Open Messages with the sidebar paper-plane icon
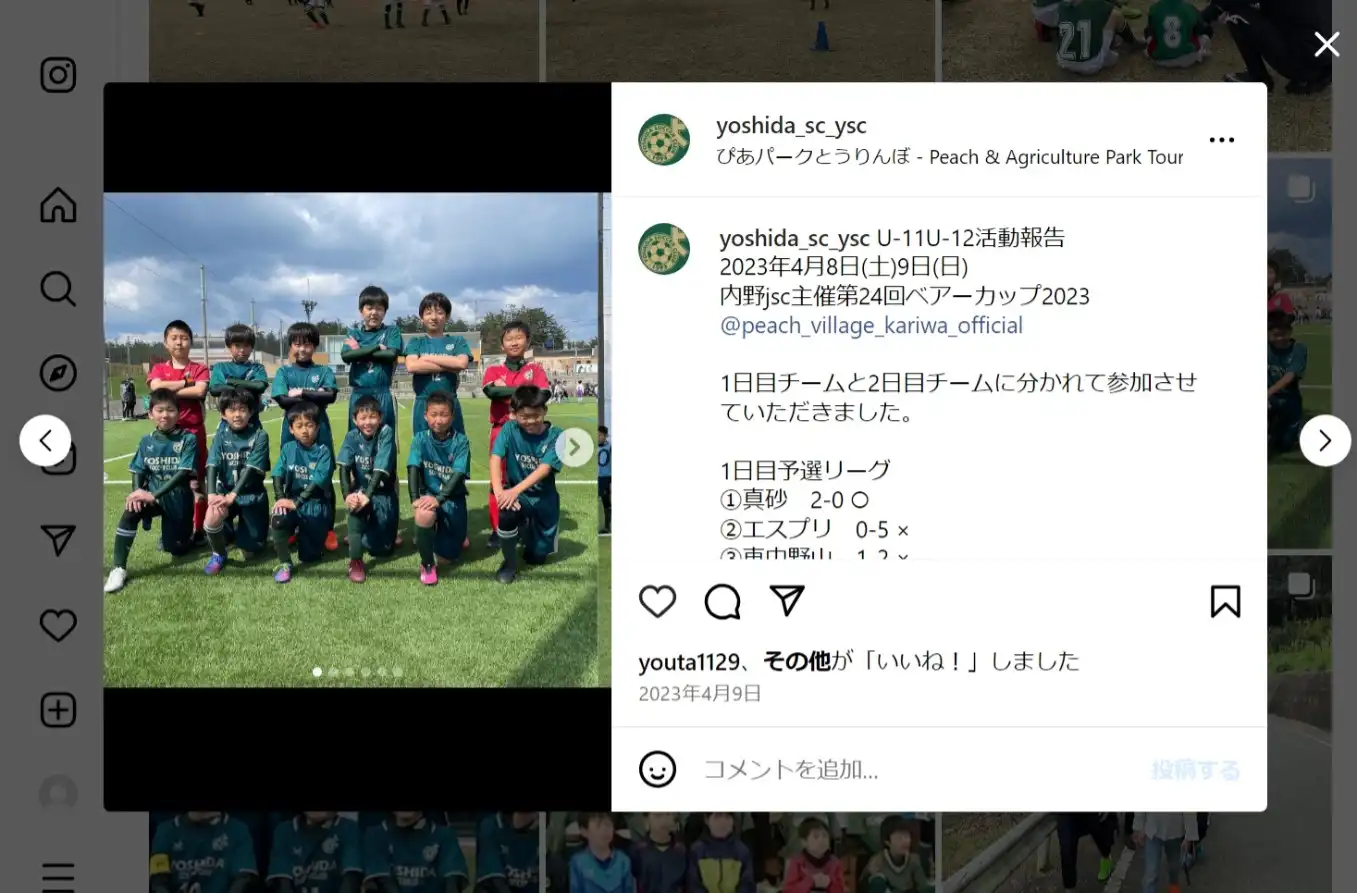This screenshot has height=893, width=1357. [58, 541]
